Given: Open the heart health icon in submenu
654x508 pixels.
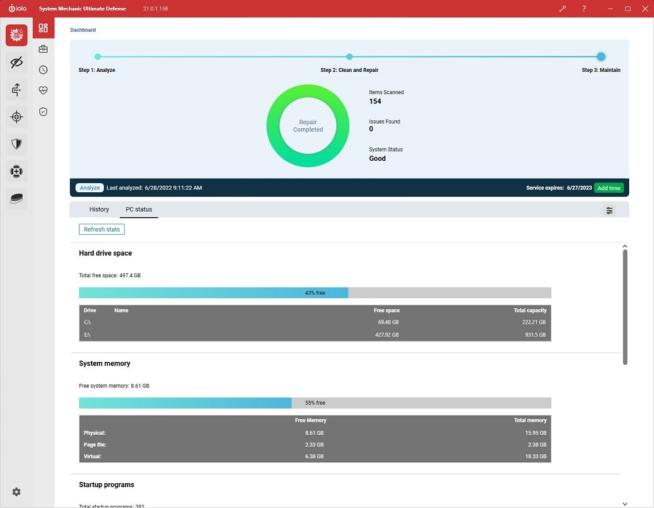Looking at the screenshot, I should [43, 90].
